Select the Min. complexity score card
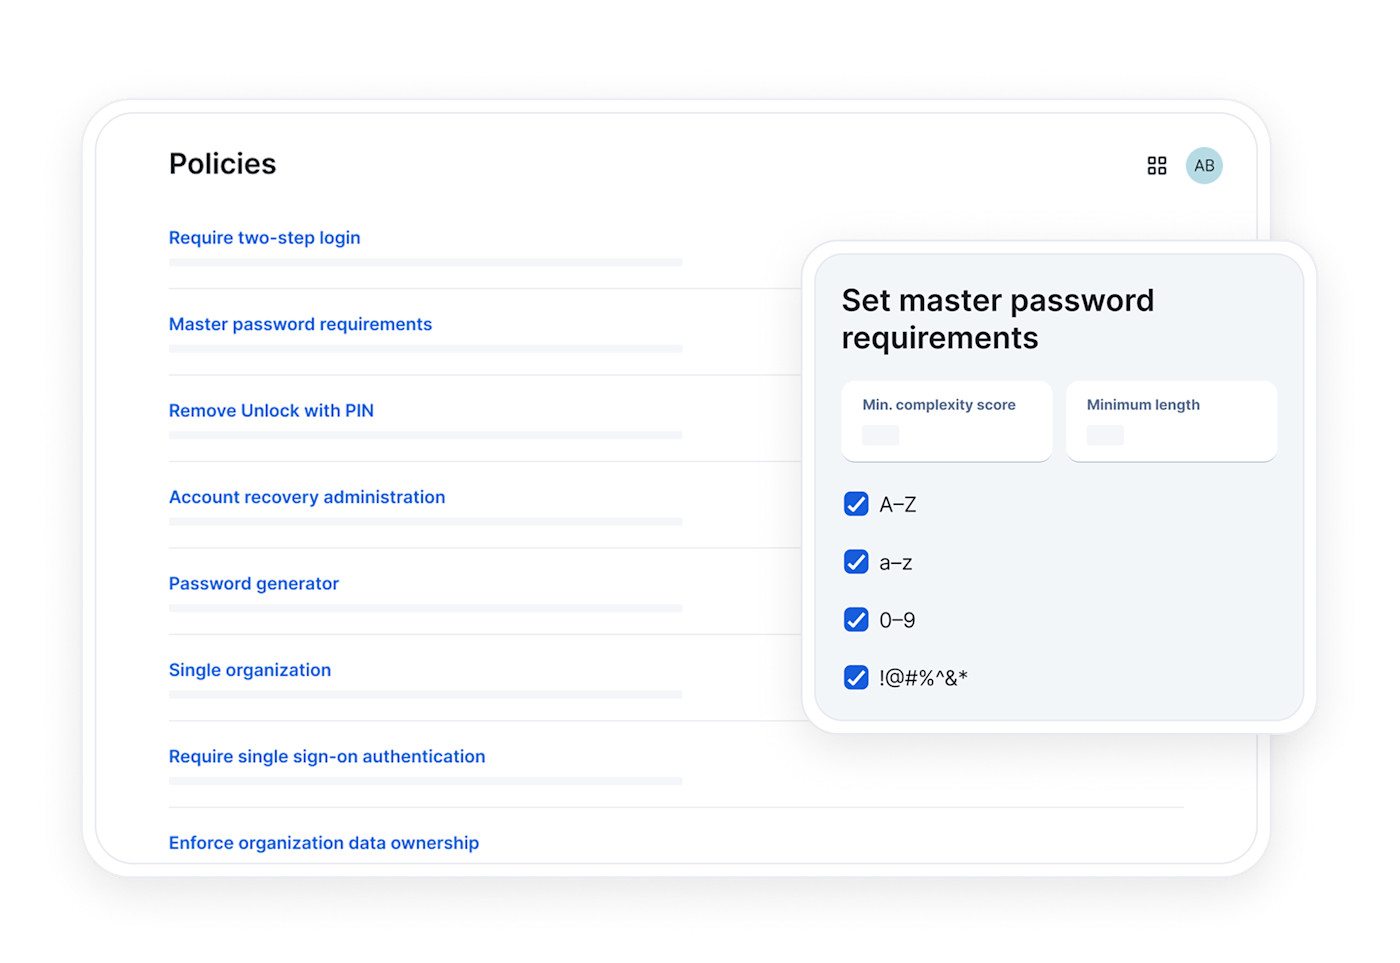Image resolution: width=1400 pixels, height=963 pixels. click(x=946, y=421)
